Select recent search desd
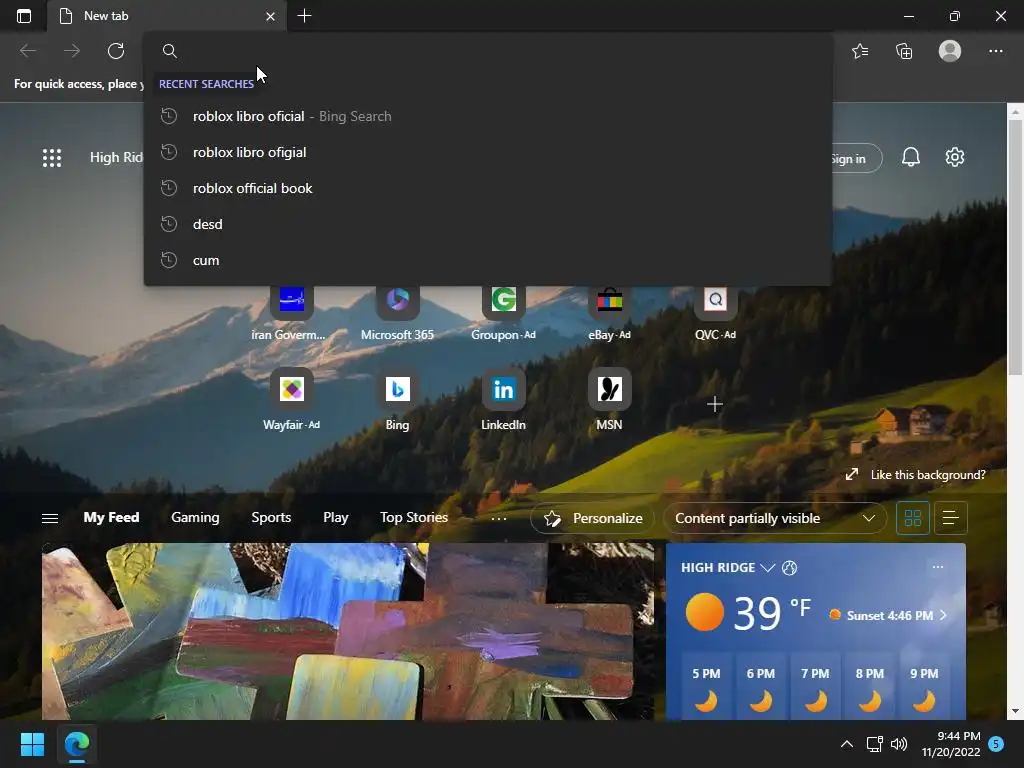1024x768 pixels. (x=487, y=224)
